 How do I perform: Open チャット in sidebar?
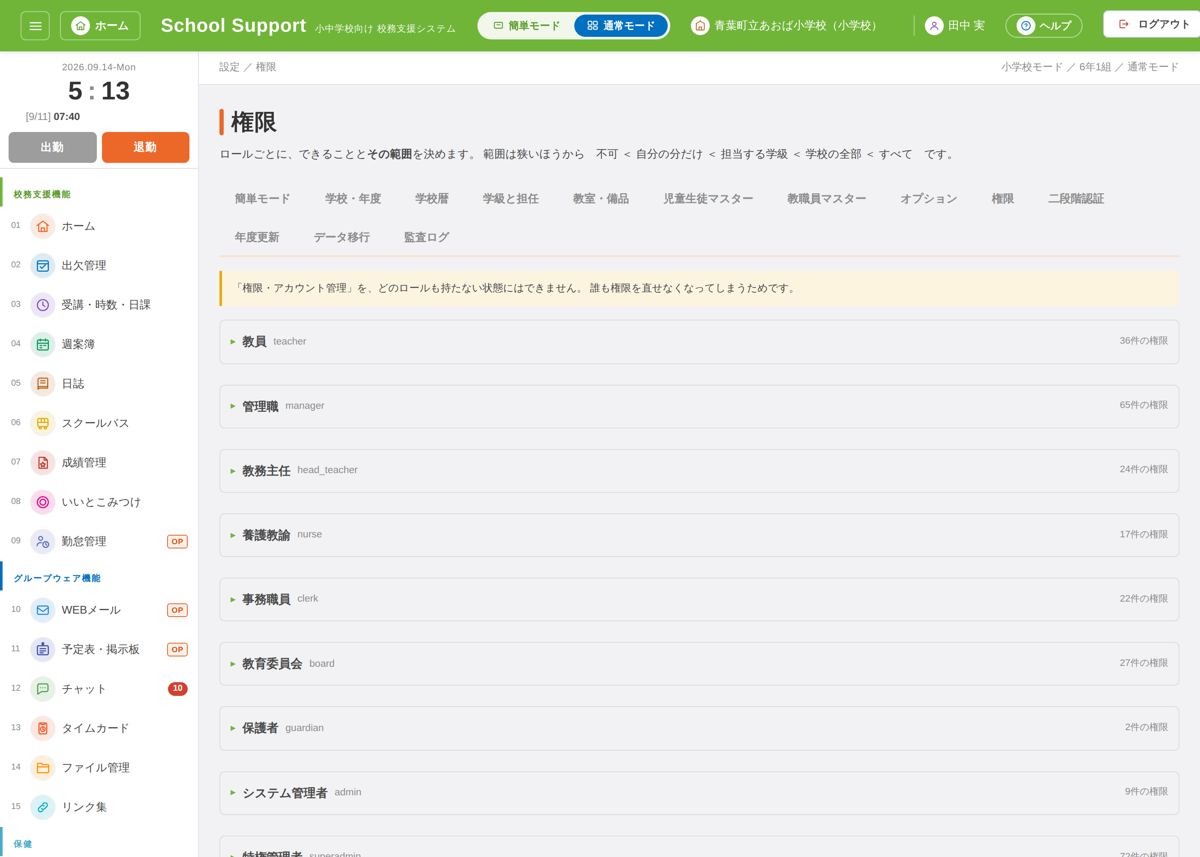[99, 689]
